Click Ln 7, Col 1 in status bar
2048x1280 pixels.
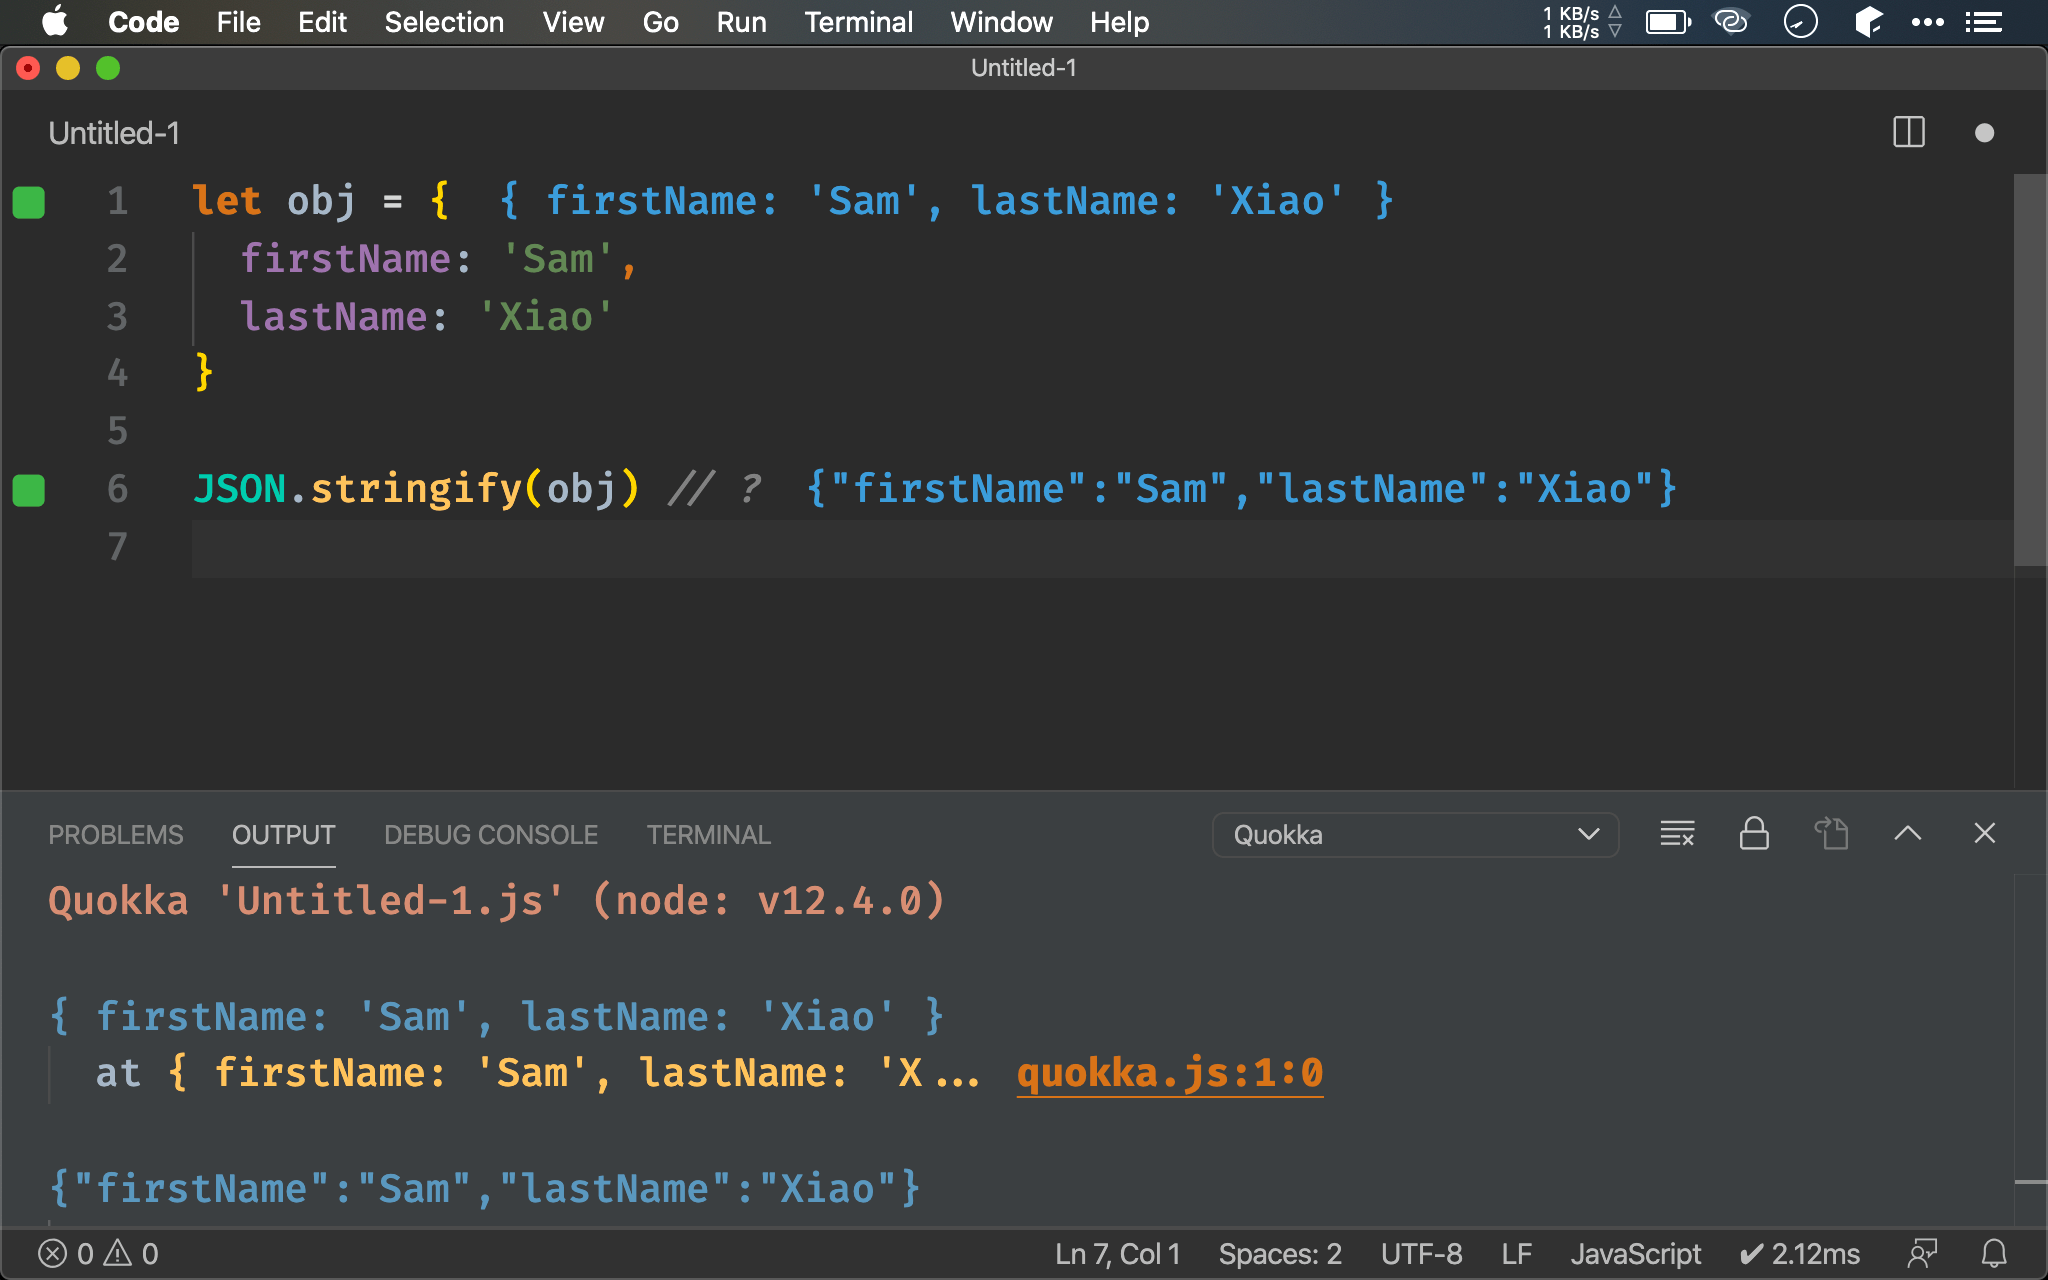click(x=1117, y=1254)
